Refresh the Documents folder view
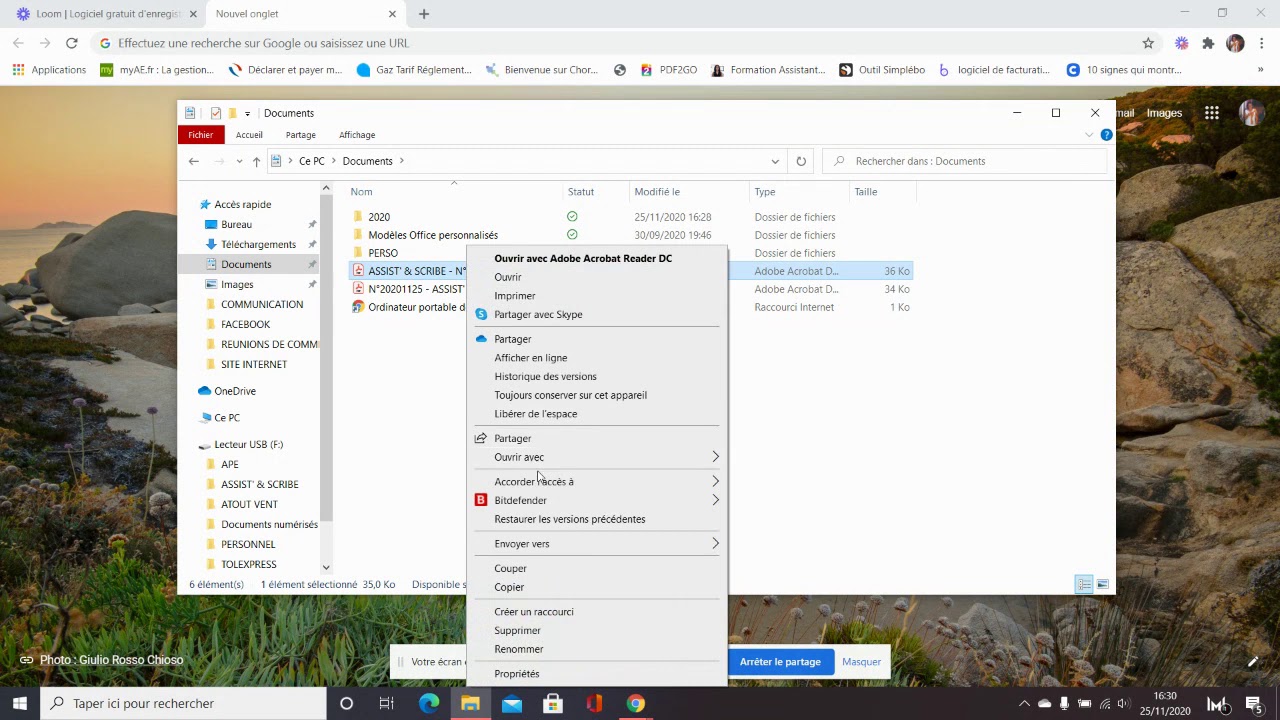The height and width of the screenshot is (720, 1280). pos(801,161)
